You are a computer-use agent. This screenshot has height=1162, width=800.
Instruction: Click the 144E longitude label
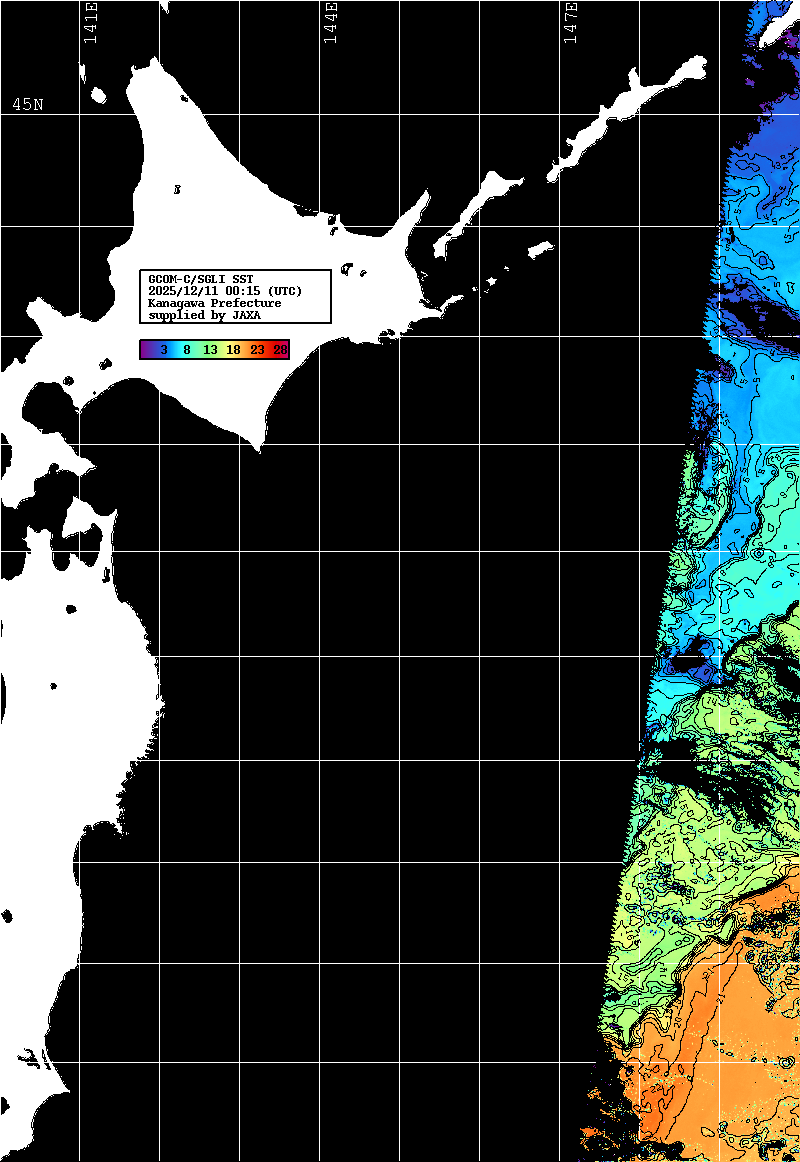331,23
